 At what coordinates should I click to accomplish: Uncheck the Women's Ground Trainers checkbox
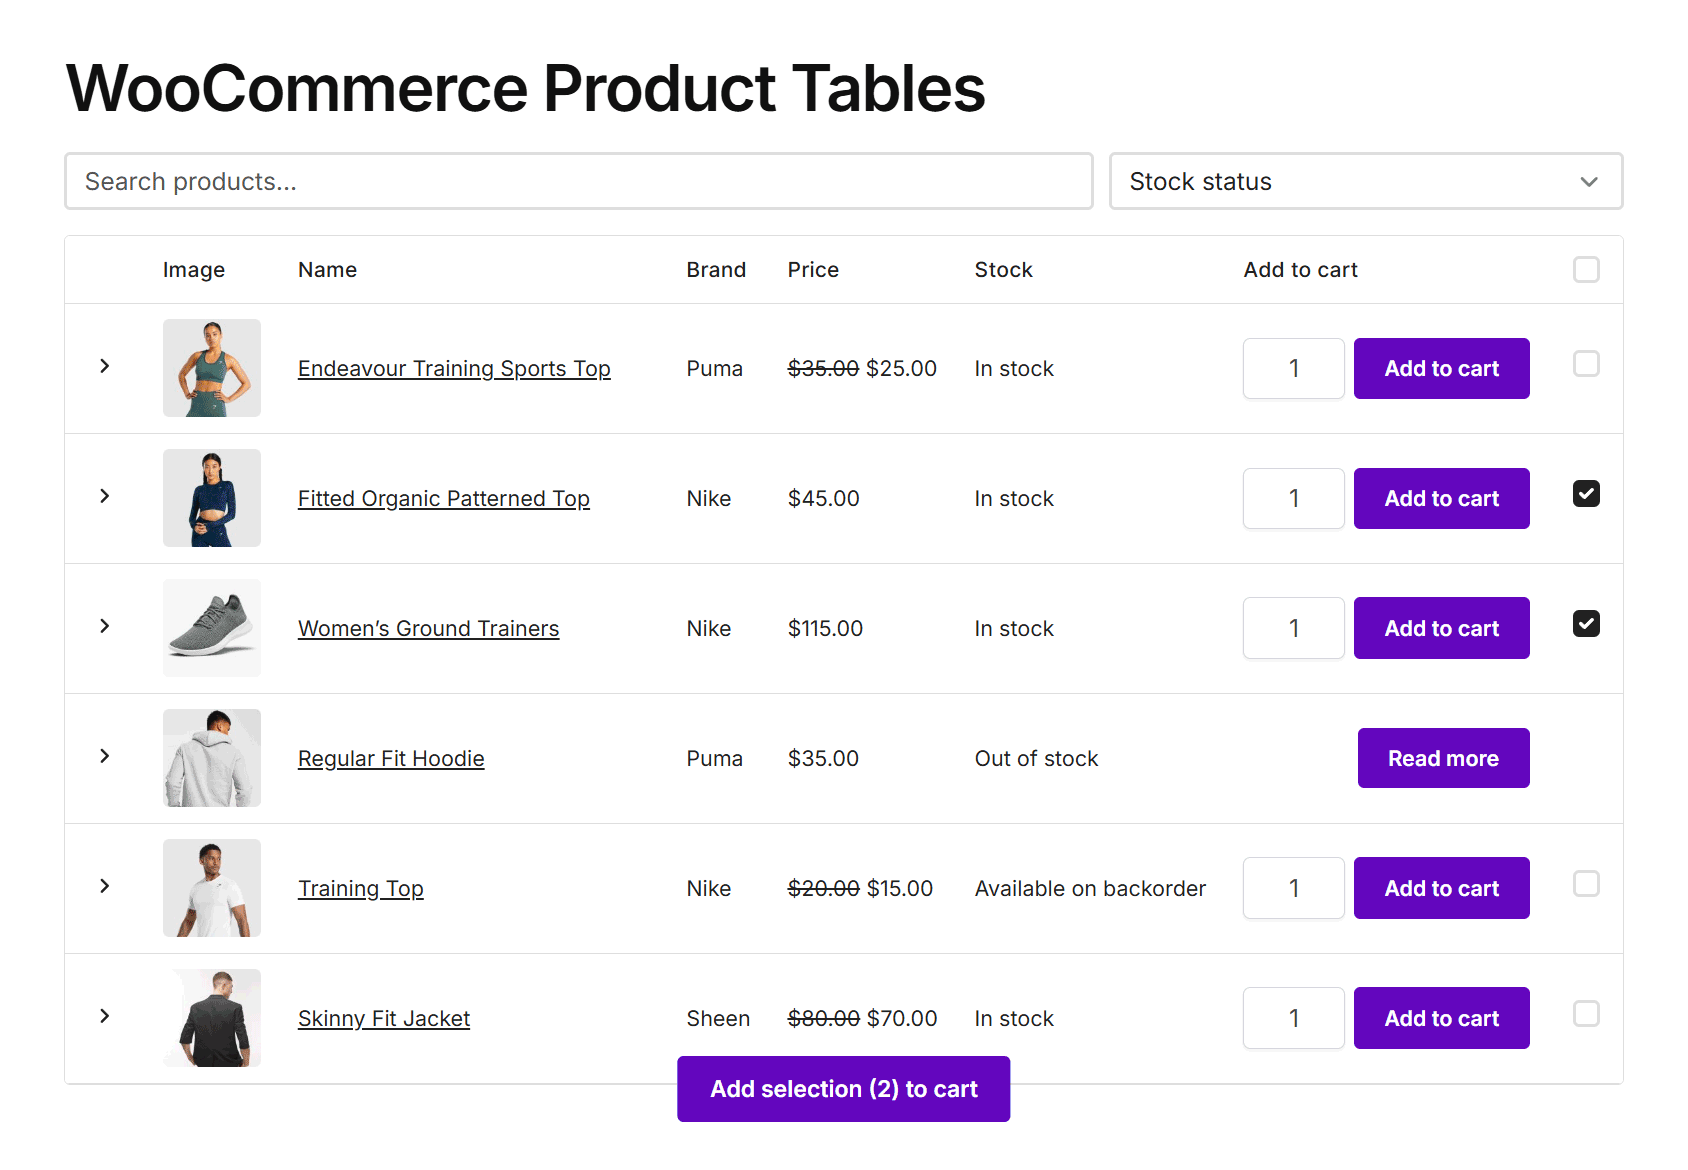[1586, 624]
